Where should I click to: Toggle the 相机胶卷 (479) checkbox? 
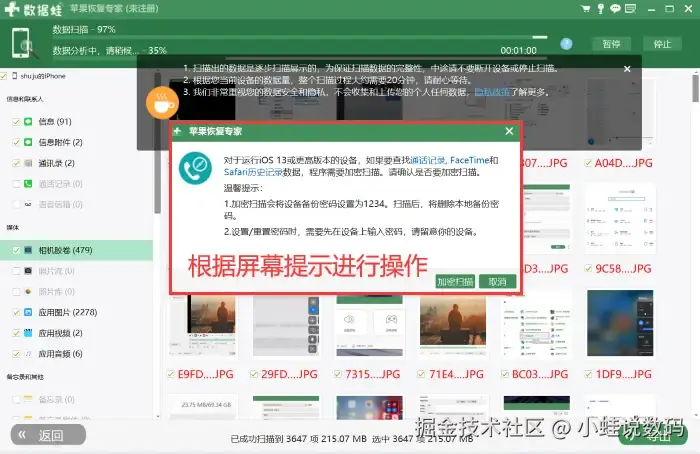pos(16,250)
